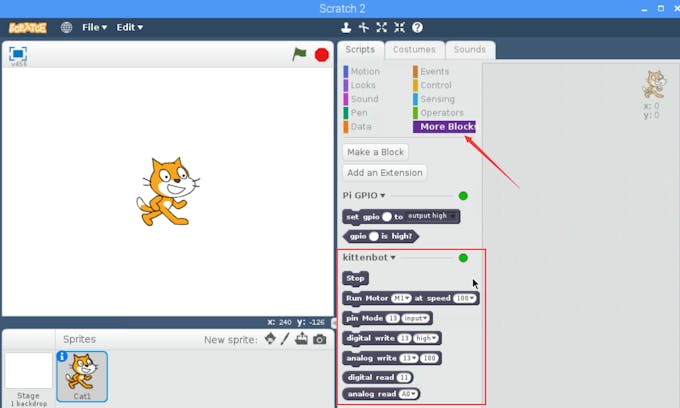Select the Delete scissors tool
The width and height of the screenshot is (680, 408).
[x=364, y=27]
